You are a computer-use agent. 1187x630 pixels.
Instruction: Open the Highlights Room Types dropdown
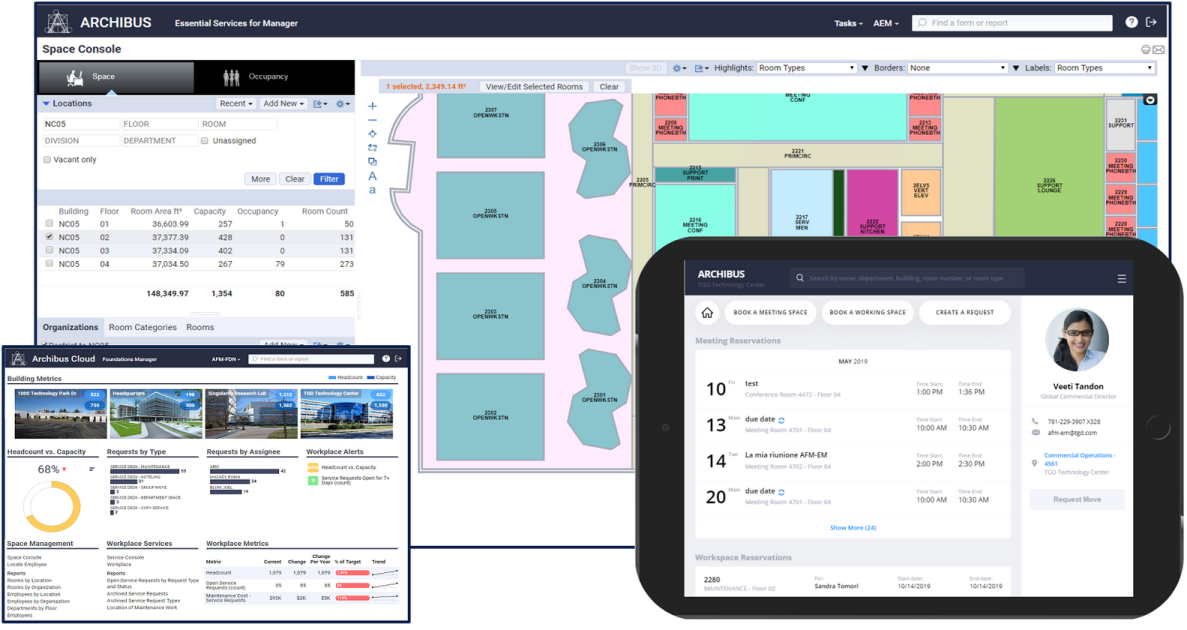click(x=806, y=68)
